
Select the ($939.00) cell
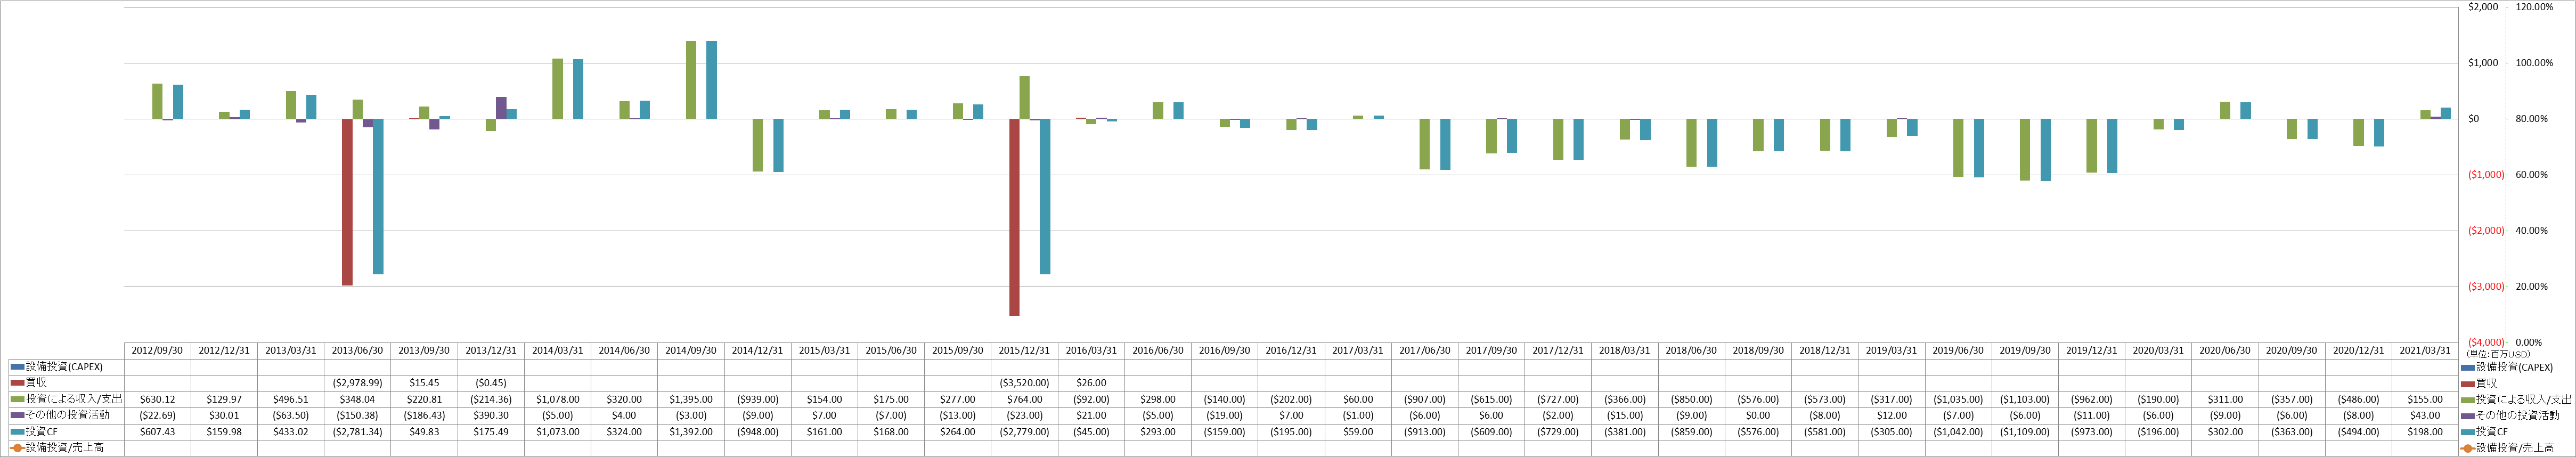point(758,399)
